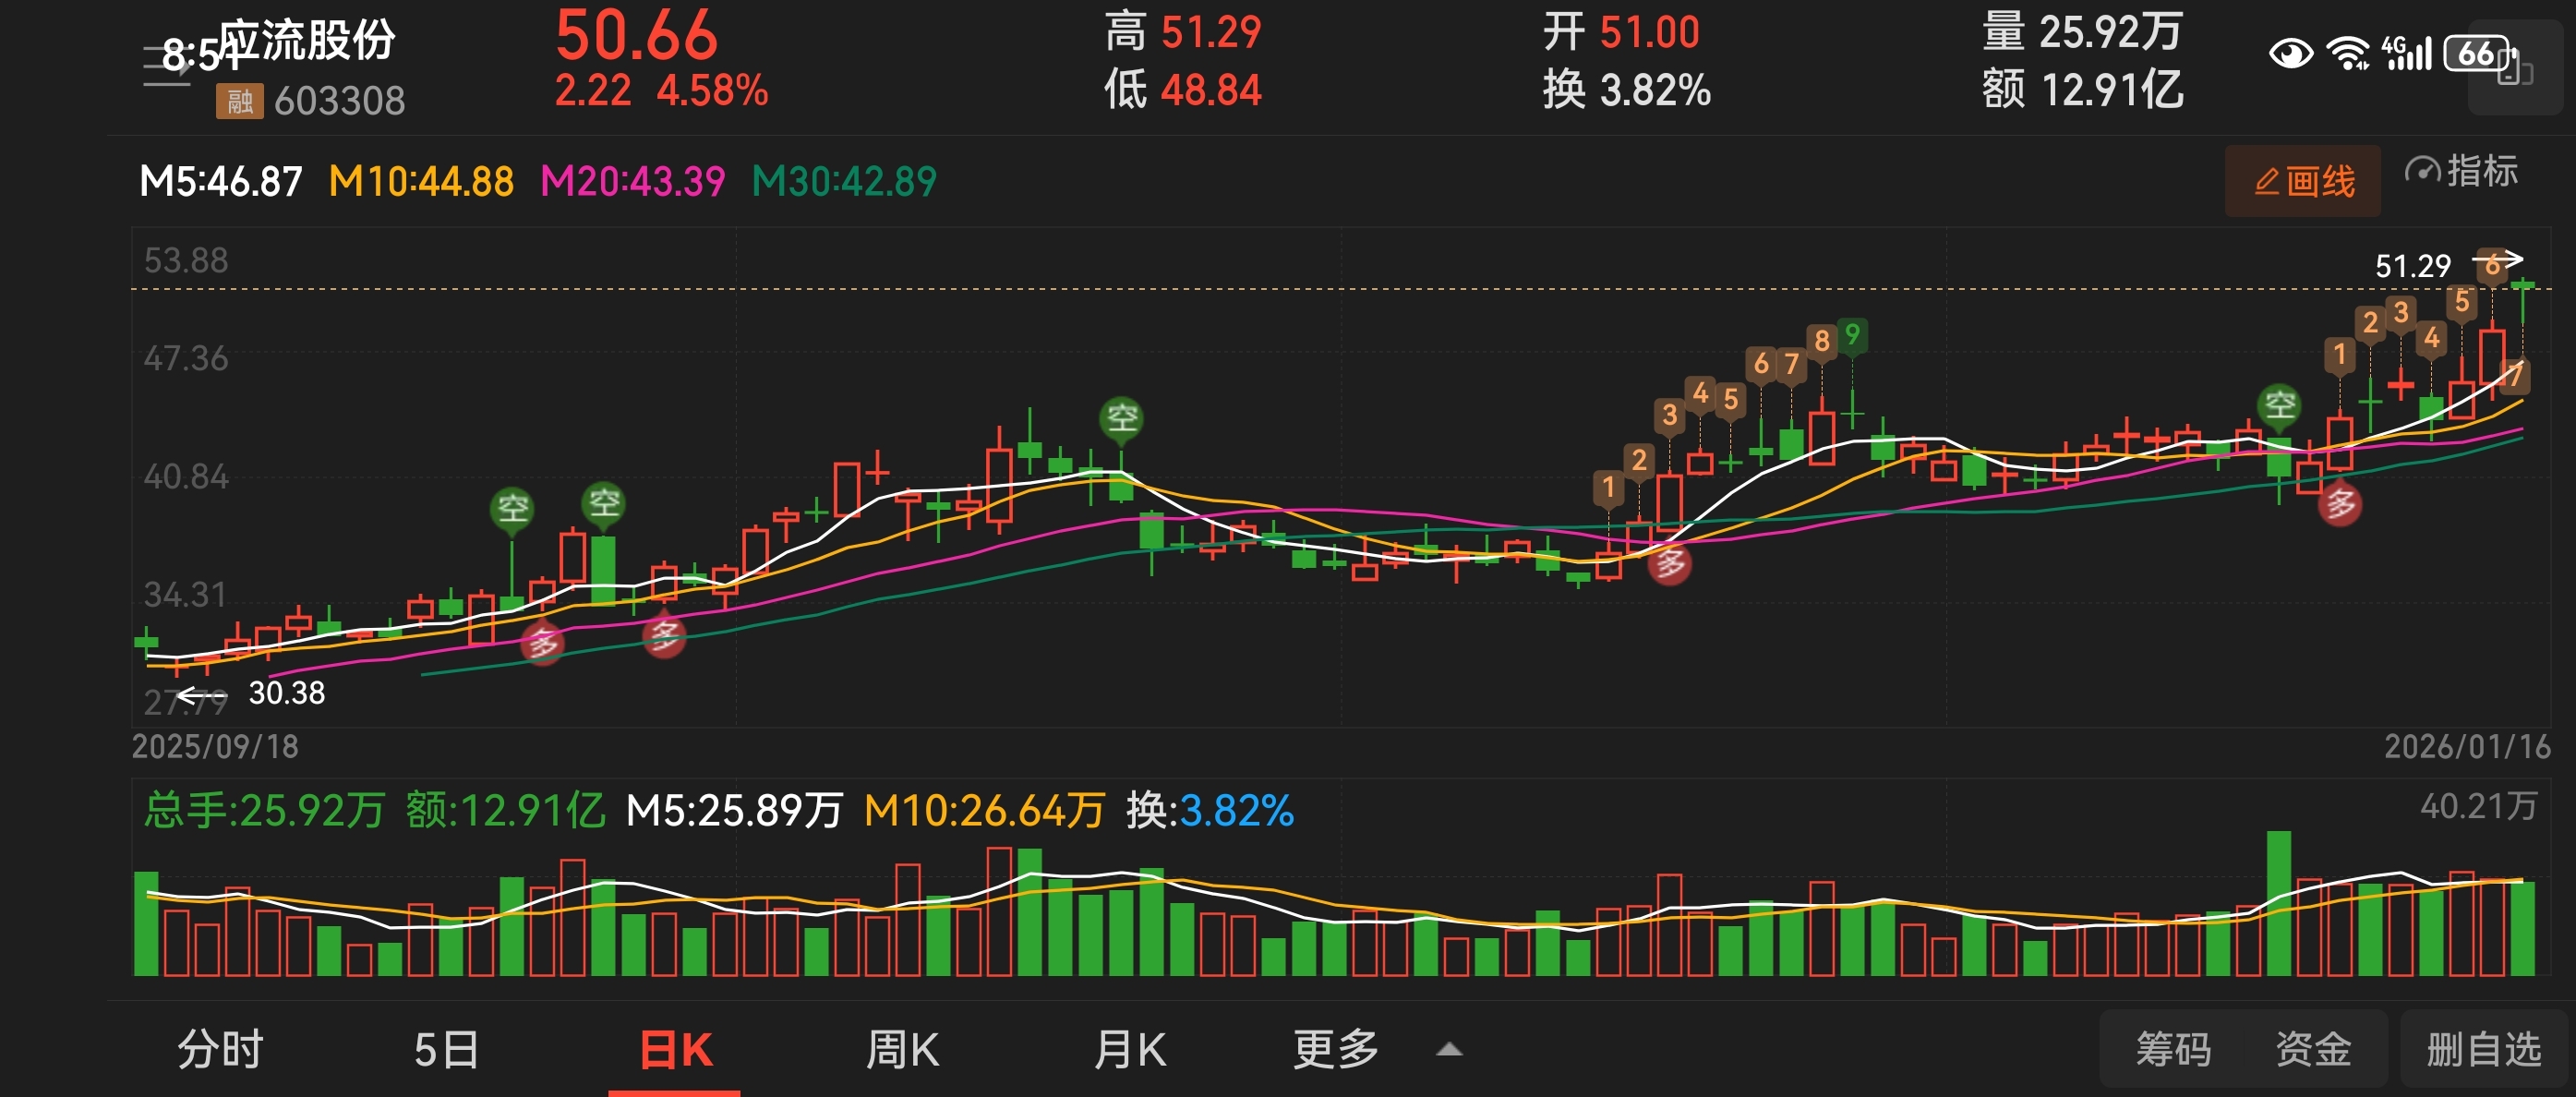Click the triangle arrow beside 更多

pyautogui.click(x=1449, y=1050)
